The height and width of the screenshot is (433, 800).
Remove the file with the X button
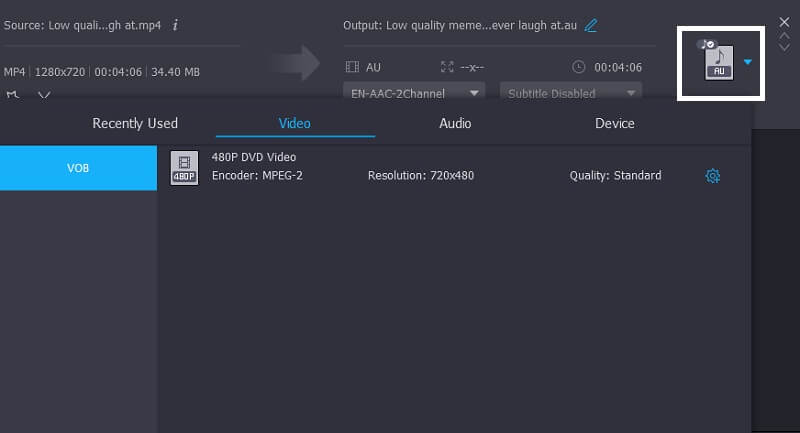click(784, 21)
